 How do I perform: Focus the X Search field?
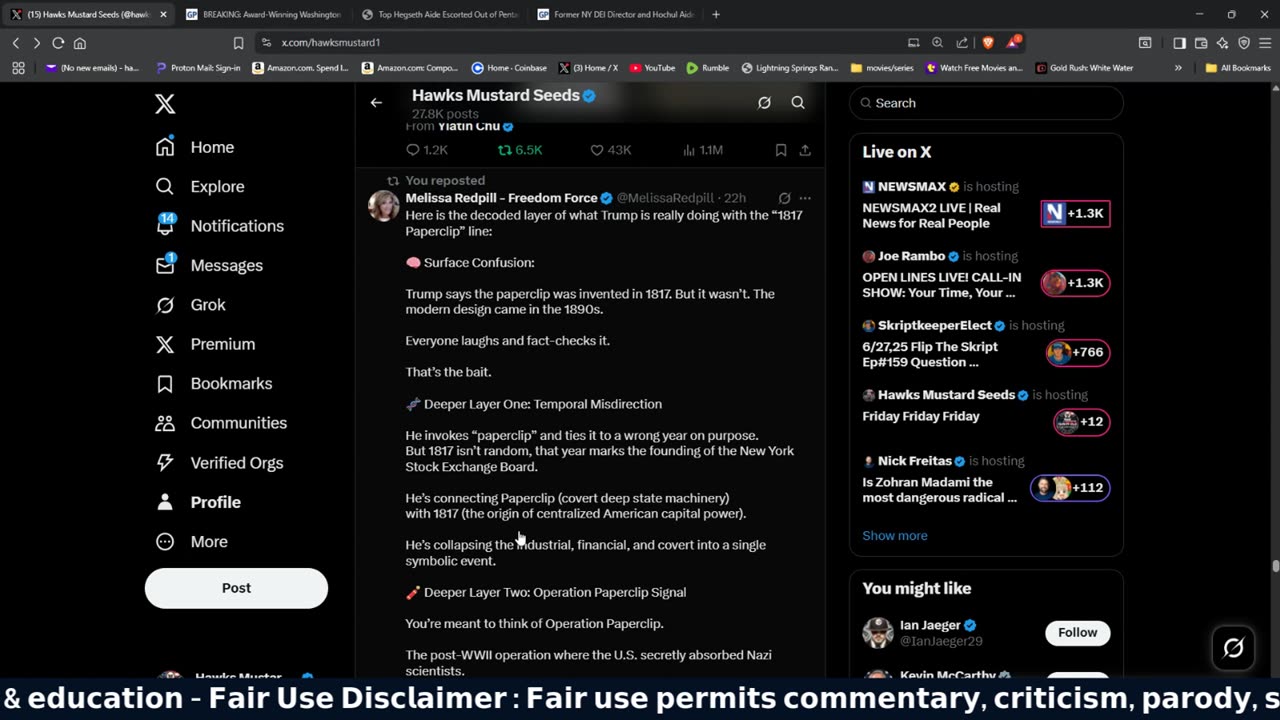click(986, 103)
